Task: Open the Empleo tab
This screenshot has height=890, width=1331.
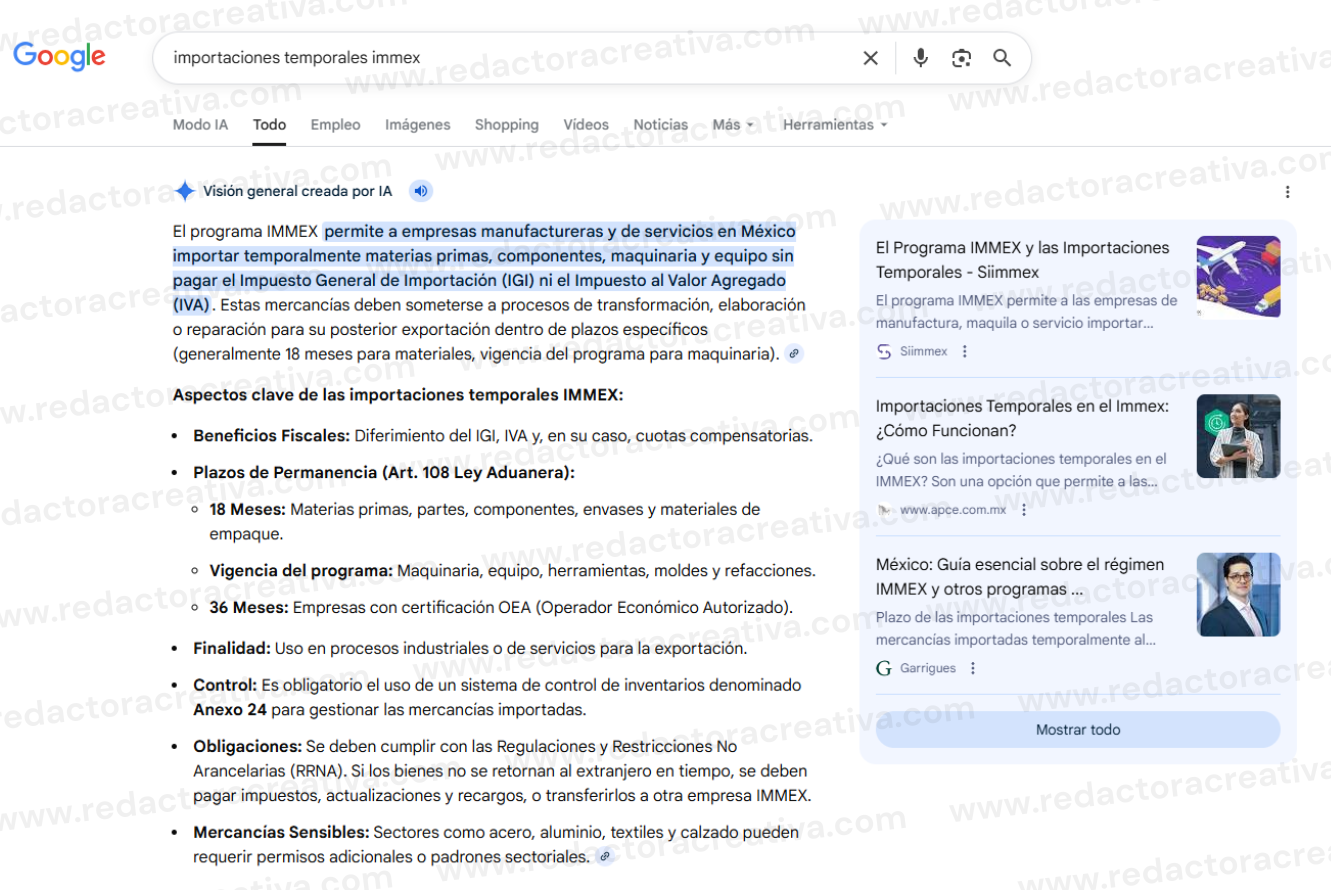Action: coord(335,125)
